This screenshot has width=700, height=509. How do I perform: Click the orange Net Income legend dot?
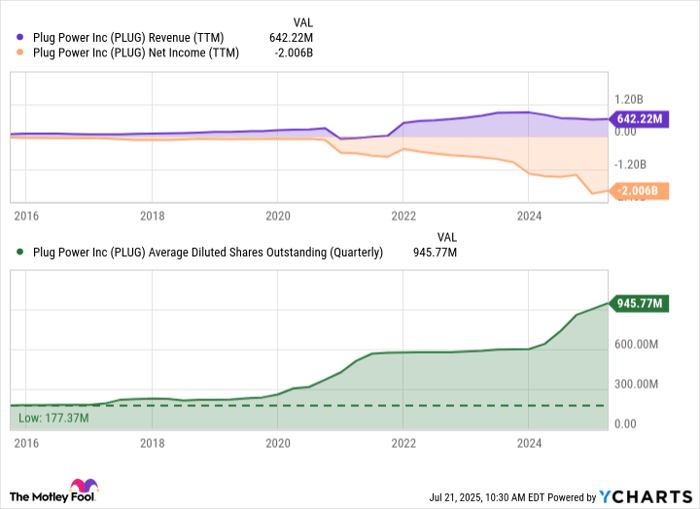point(20,52)
